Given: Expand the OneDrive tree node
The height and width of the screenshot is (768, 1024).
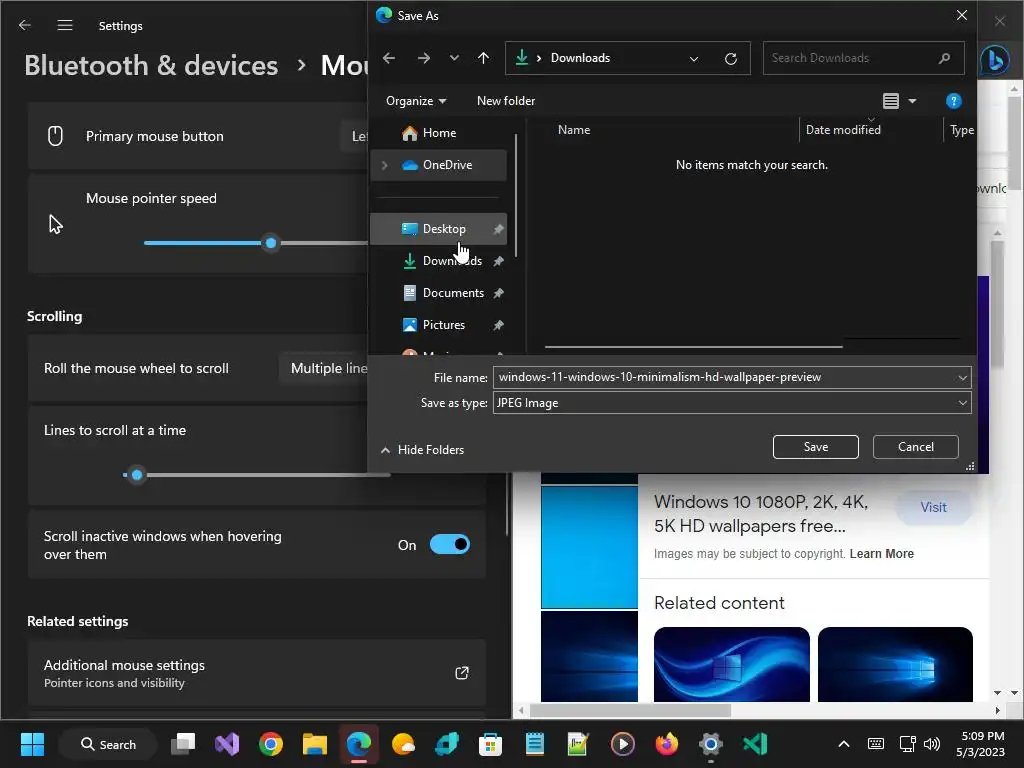Looking at the screenshot, I should click(385, 165).
